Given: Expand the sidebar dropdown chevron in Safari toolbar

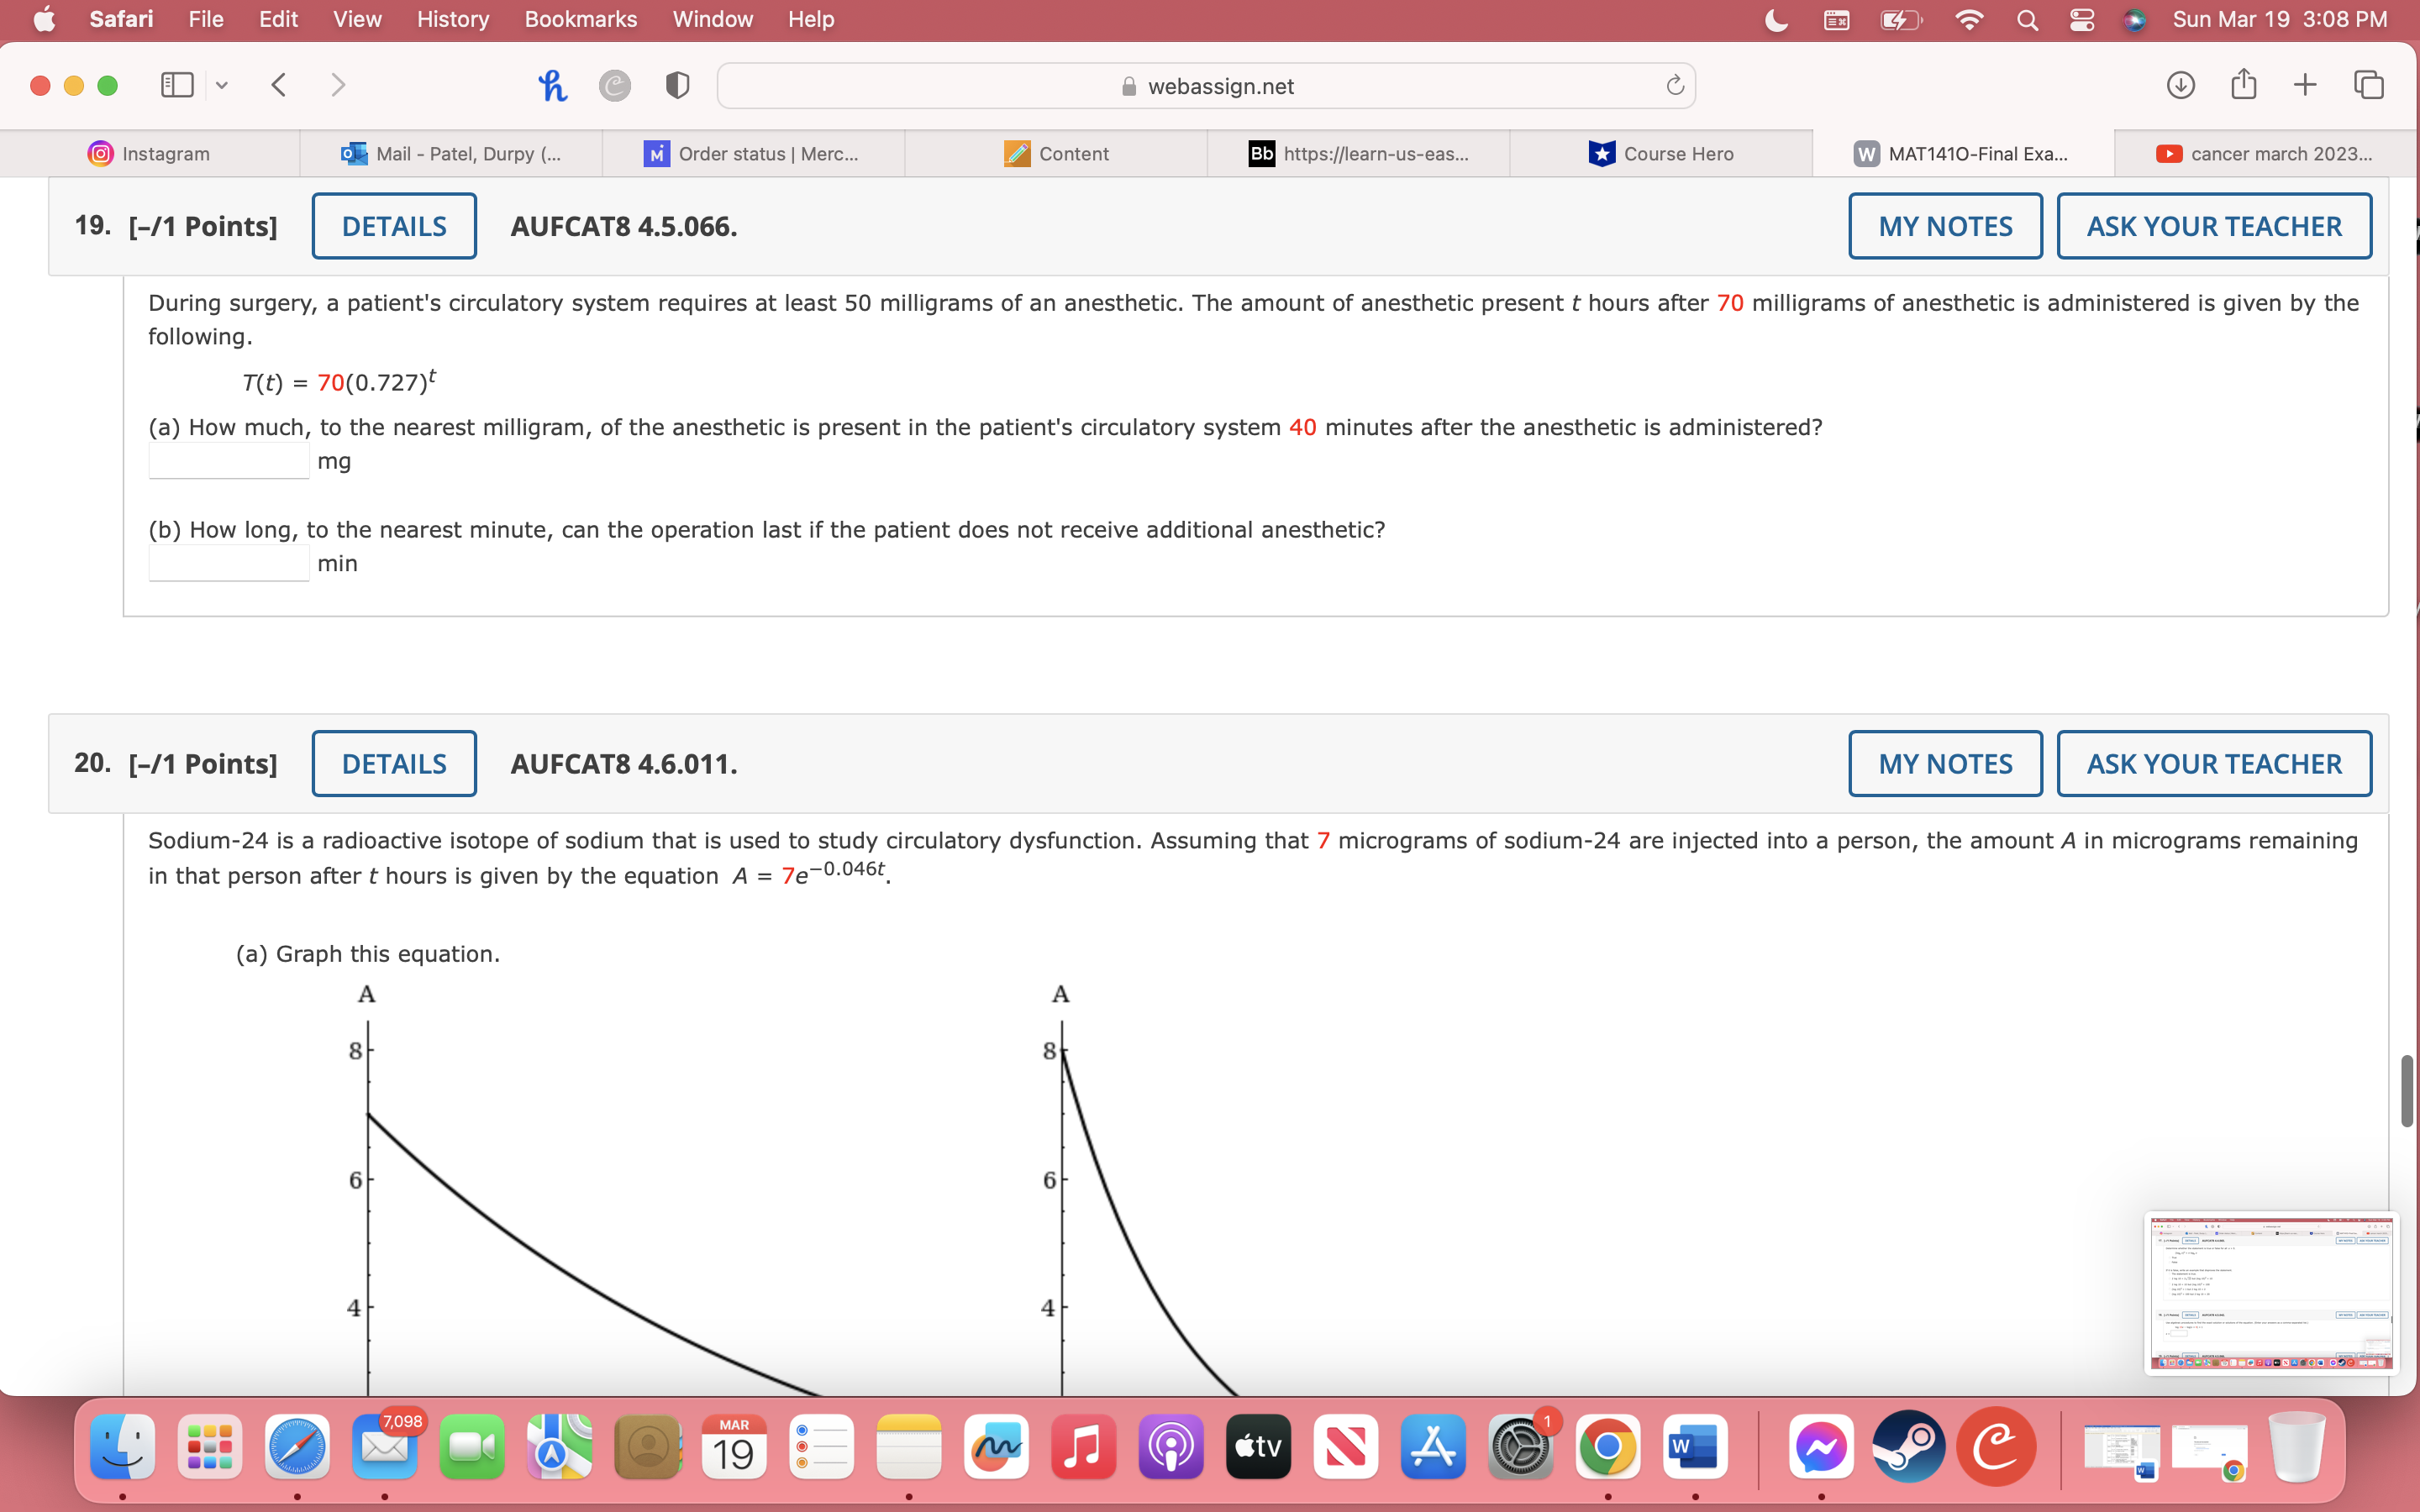Looking at the screenshot, I should [x=221, y=85].
